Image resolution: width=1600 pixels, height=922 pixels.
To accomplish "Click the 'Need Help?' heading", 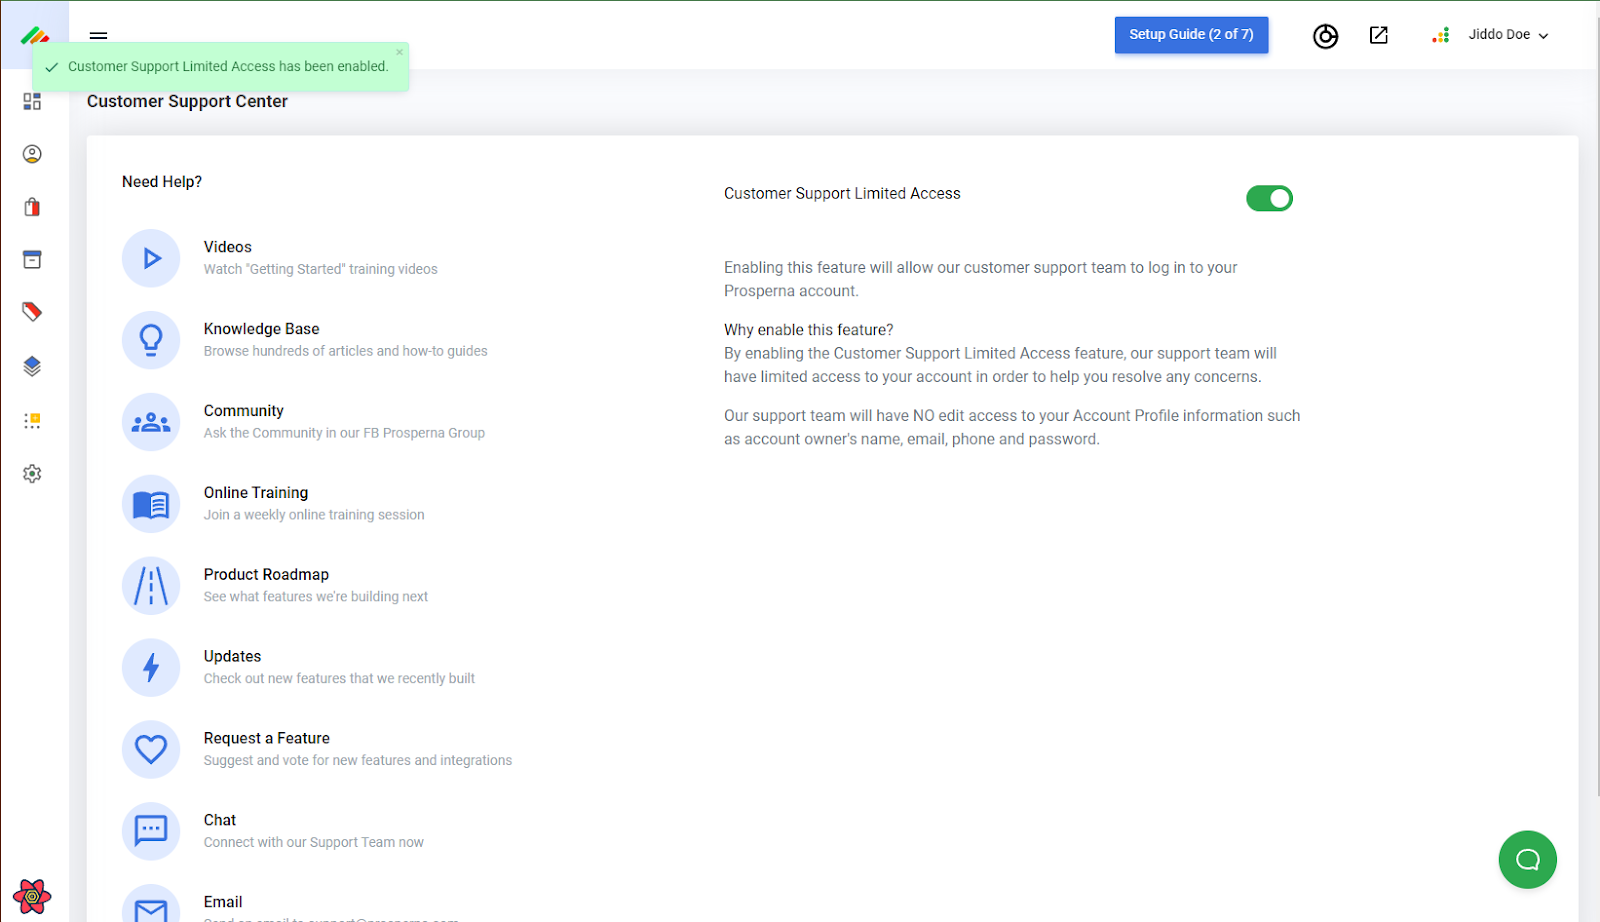I will (162, 182).
